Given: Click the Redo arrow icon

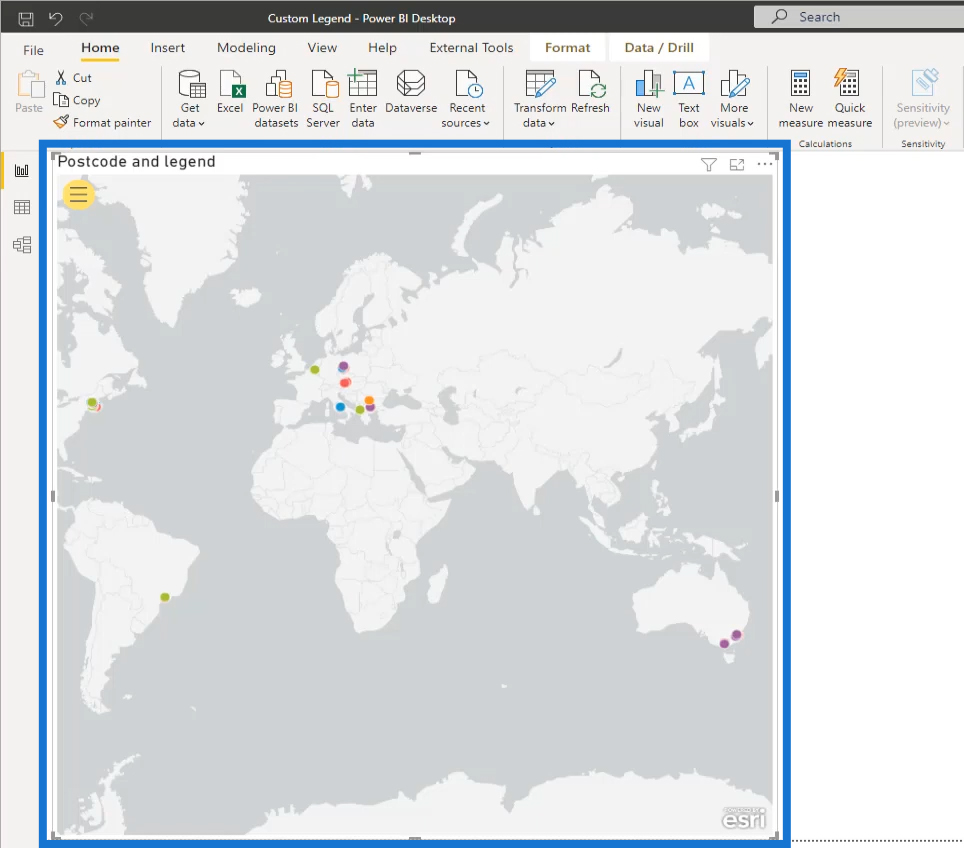Looking at the screenshot, I should [x=86, y=18].
